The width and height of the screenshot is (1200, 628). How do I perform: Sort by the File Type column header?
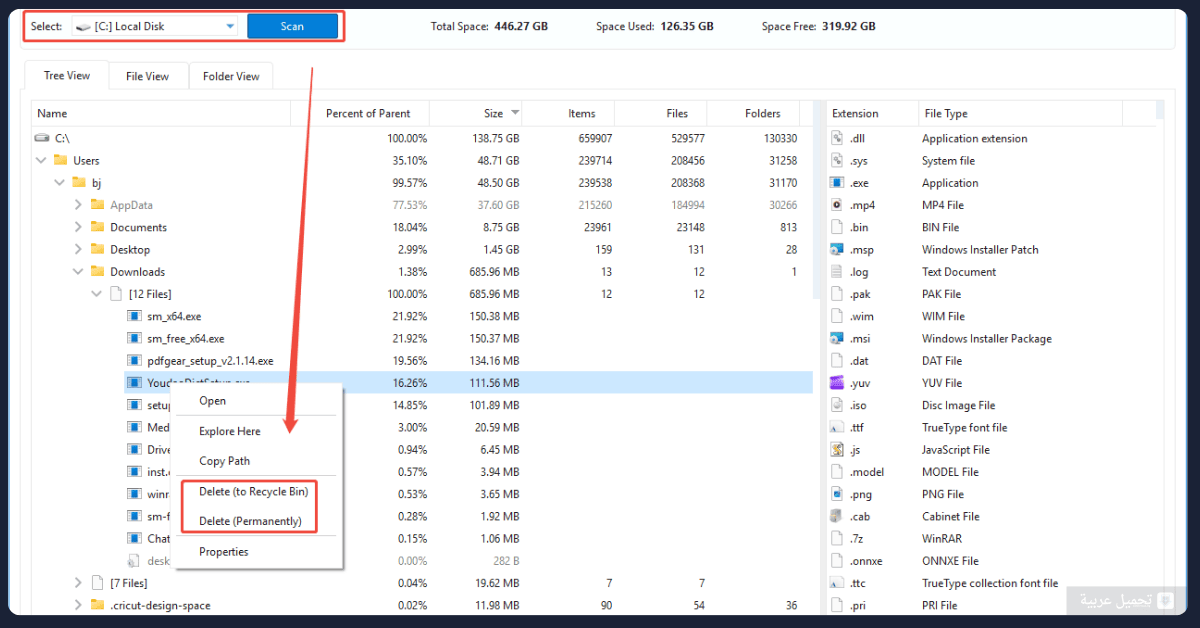1020,113
